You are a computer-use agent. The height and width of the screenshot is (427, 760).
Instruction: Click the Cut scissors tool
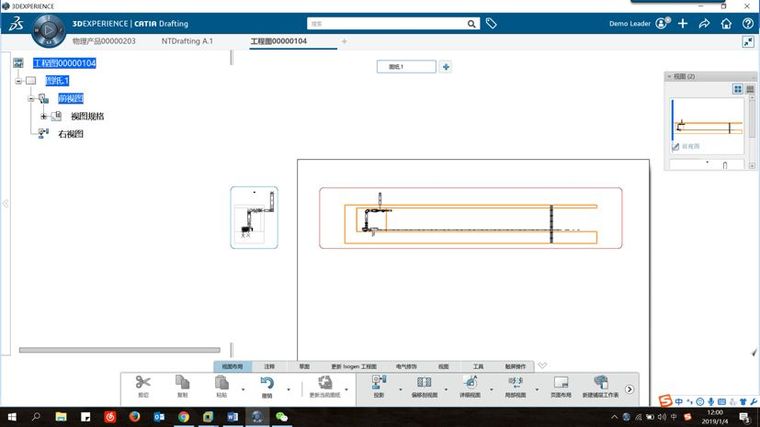[143, 387]
